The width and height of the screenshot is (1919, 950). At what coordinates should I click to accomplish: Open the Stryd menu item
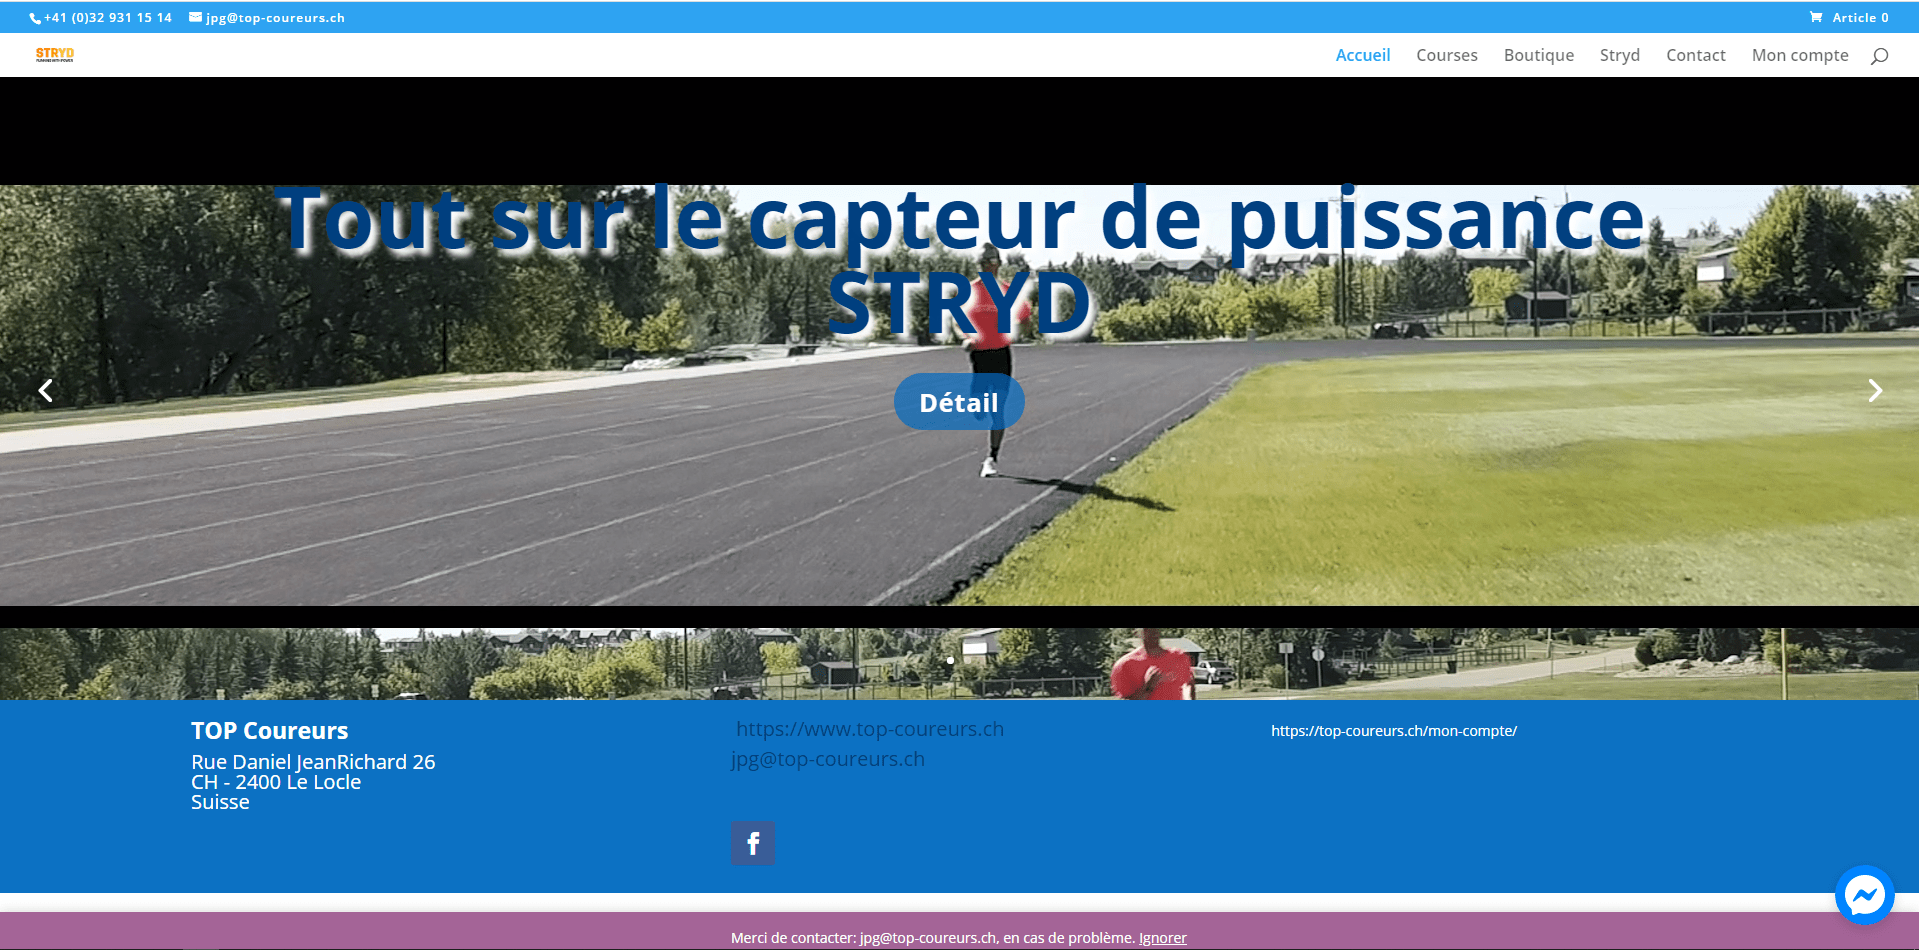coord(1620,55)
